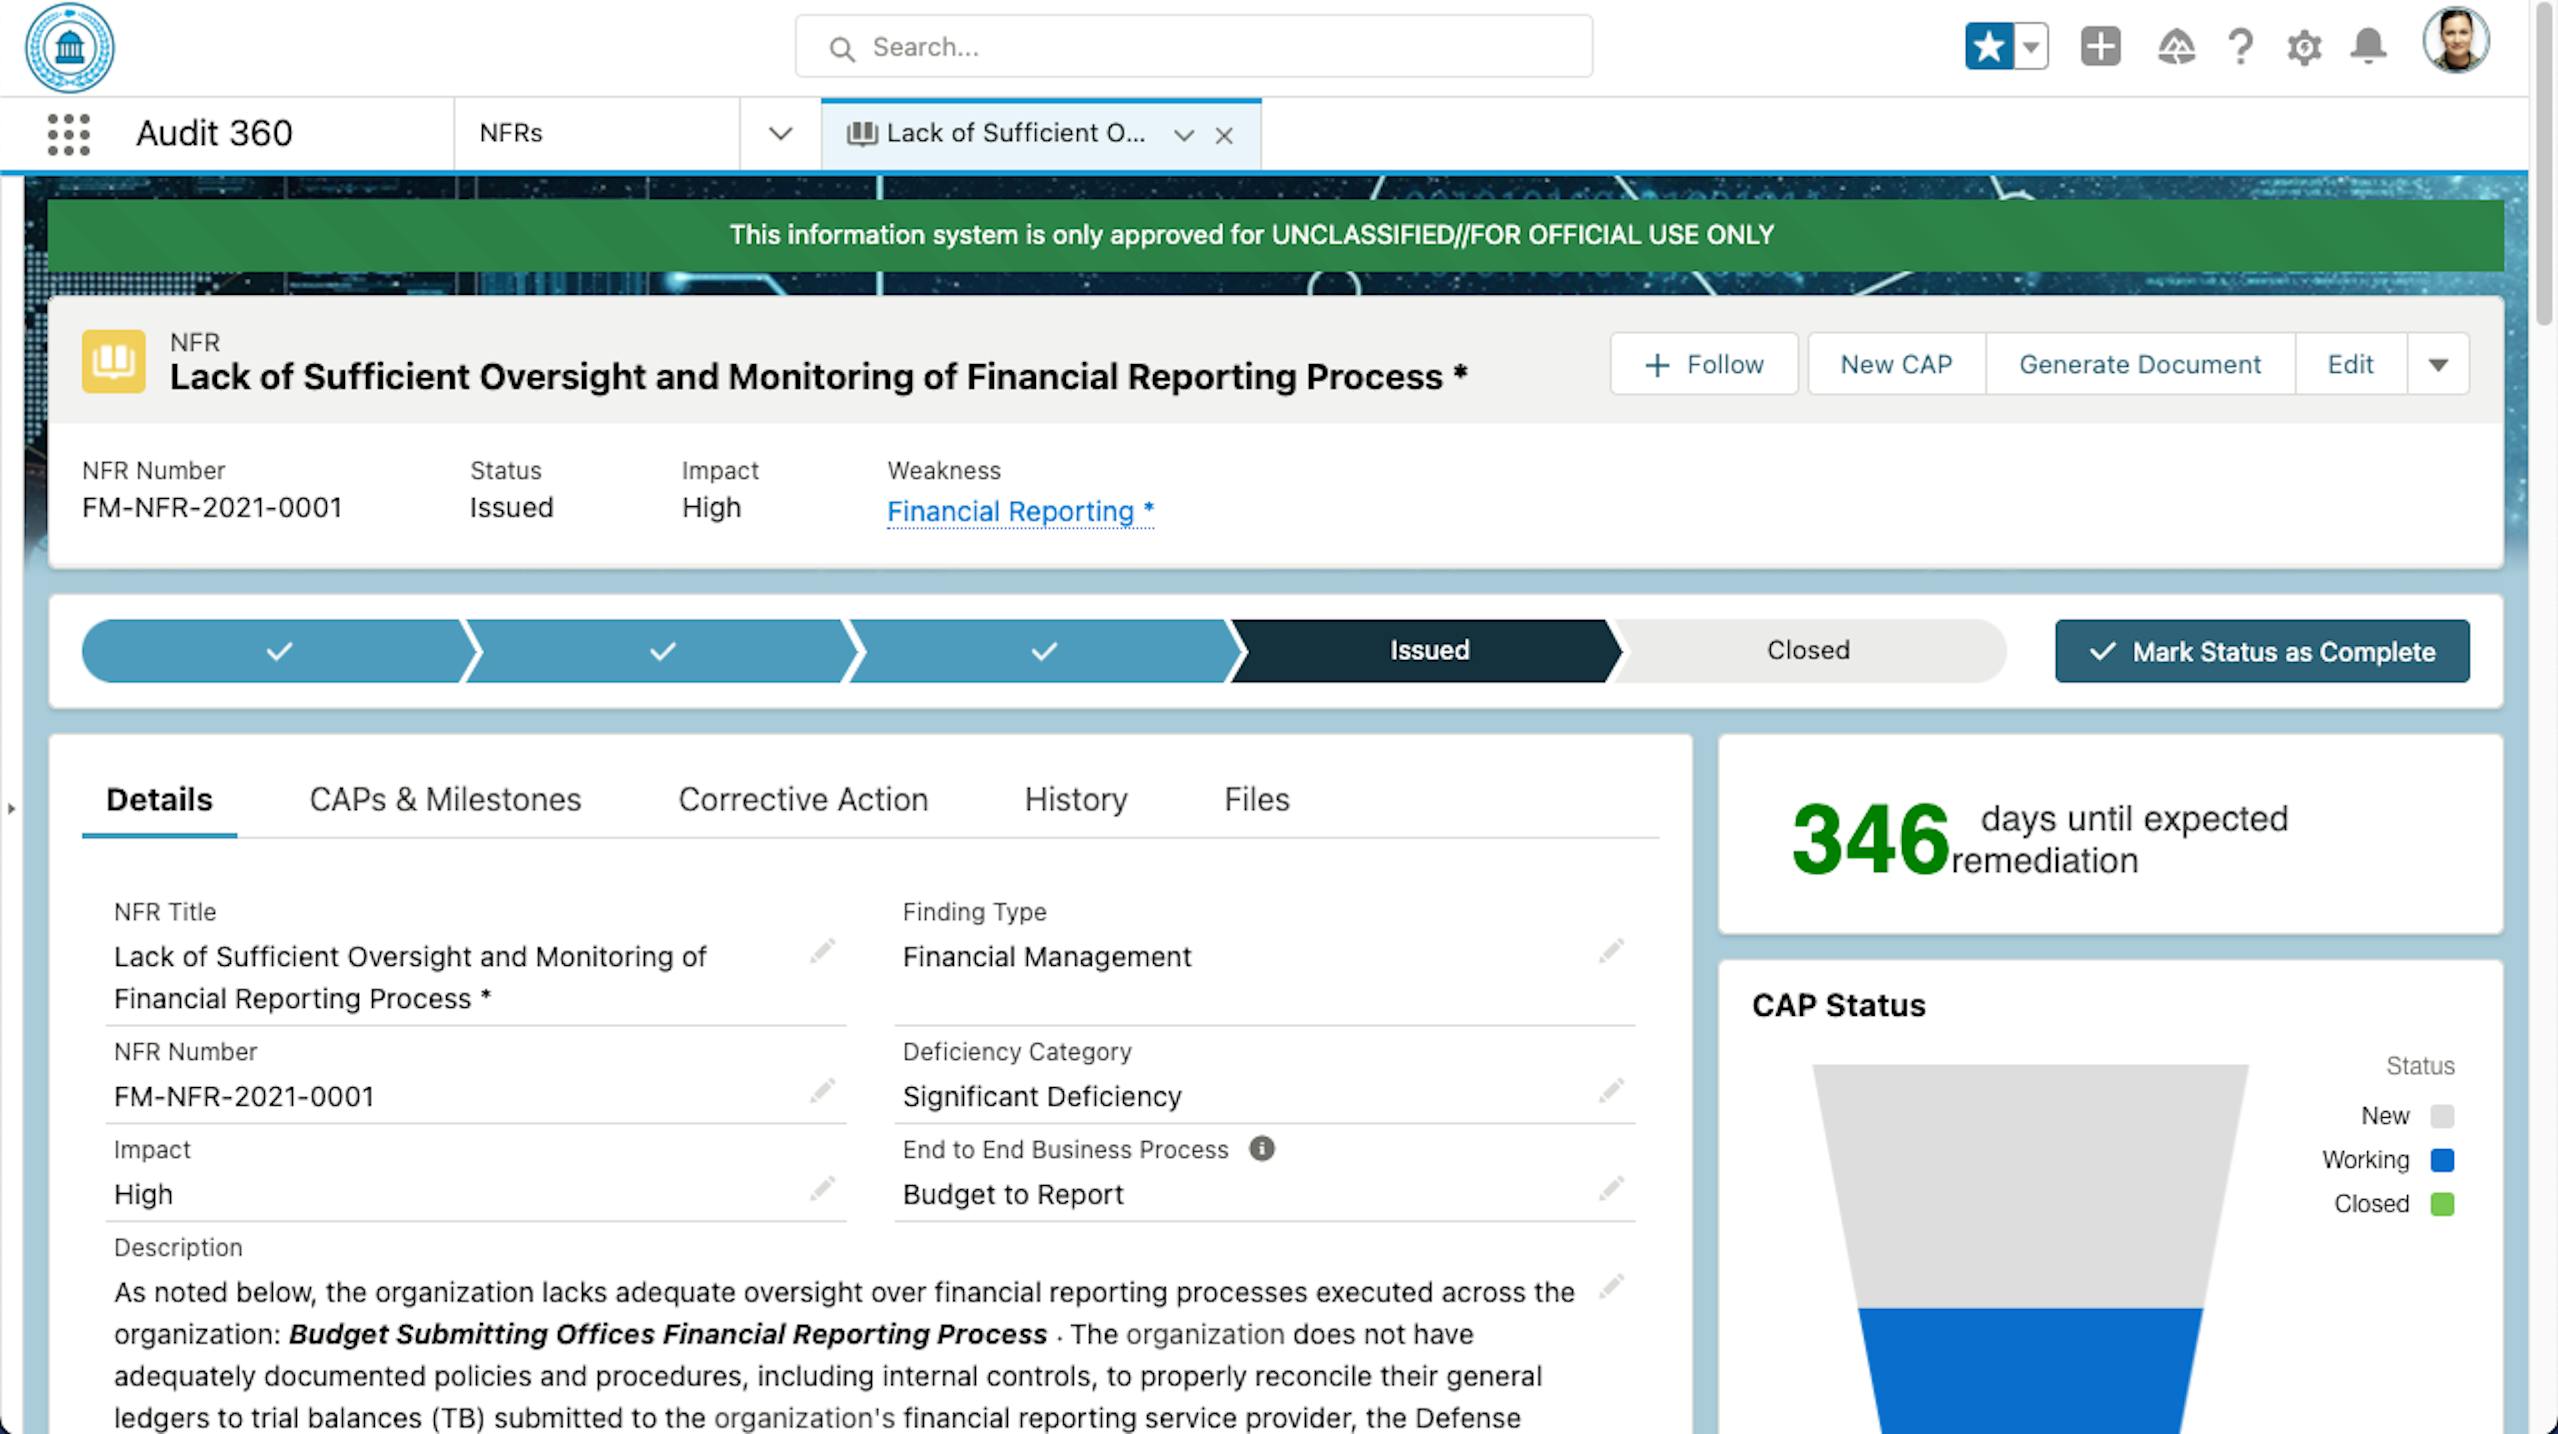This screenshot has height=1434, width=2558.
Task: Edit NFR Title pencil icon
Action: [x=822, y=951]
